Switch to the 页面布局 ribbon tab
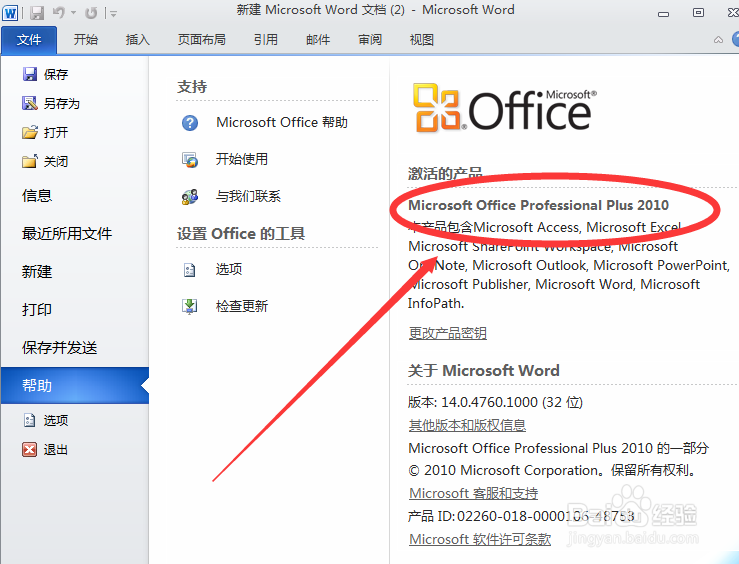The image size is (739, 564). (201, 40)
